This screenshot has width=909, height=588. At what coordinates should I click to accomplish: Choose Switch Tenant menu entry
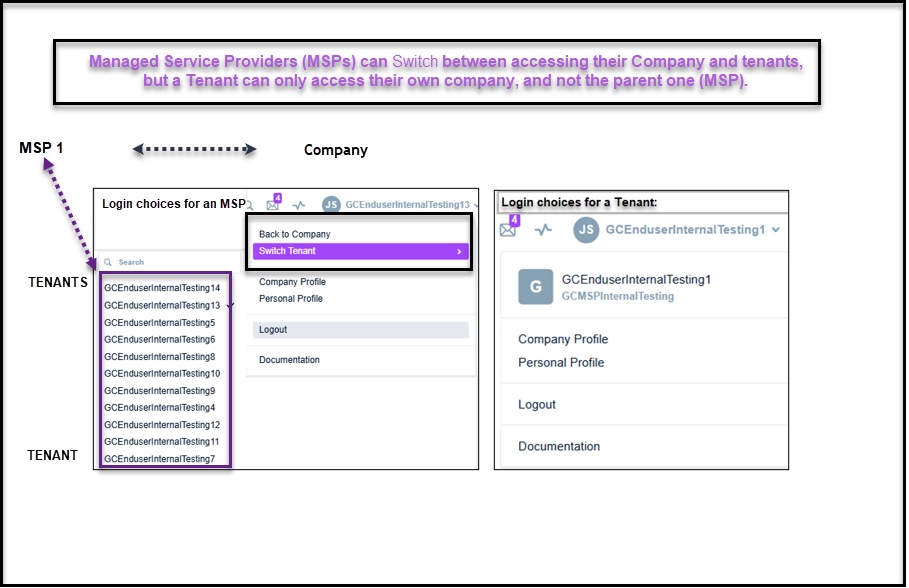point(361,251)
